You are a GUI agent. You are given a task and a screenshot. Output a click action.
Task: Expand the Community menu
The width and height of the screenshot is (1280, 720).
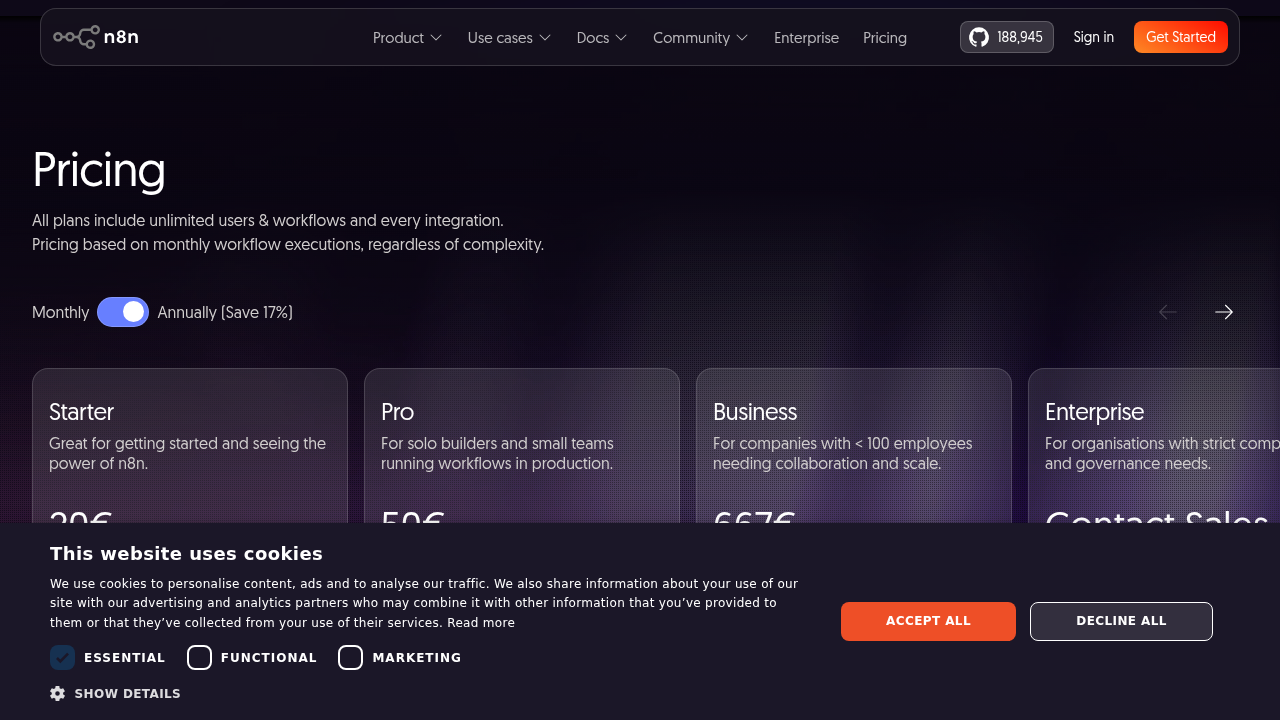700,38
